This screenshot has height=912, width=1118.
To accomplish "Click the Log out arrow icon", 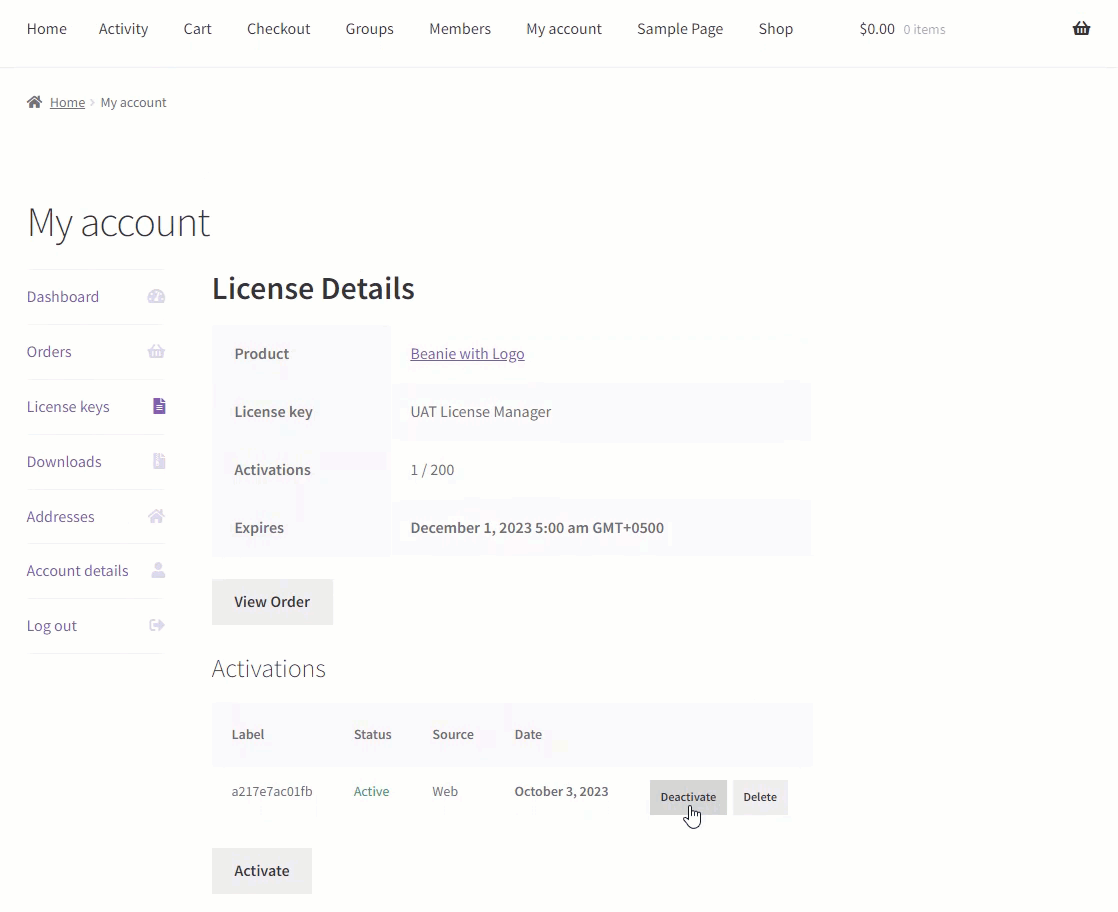I will coord(156,625).
